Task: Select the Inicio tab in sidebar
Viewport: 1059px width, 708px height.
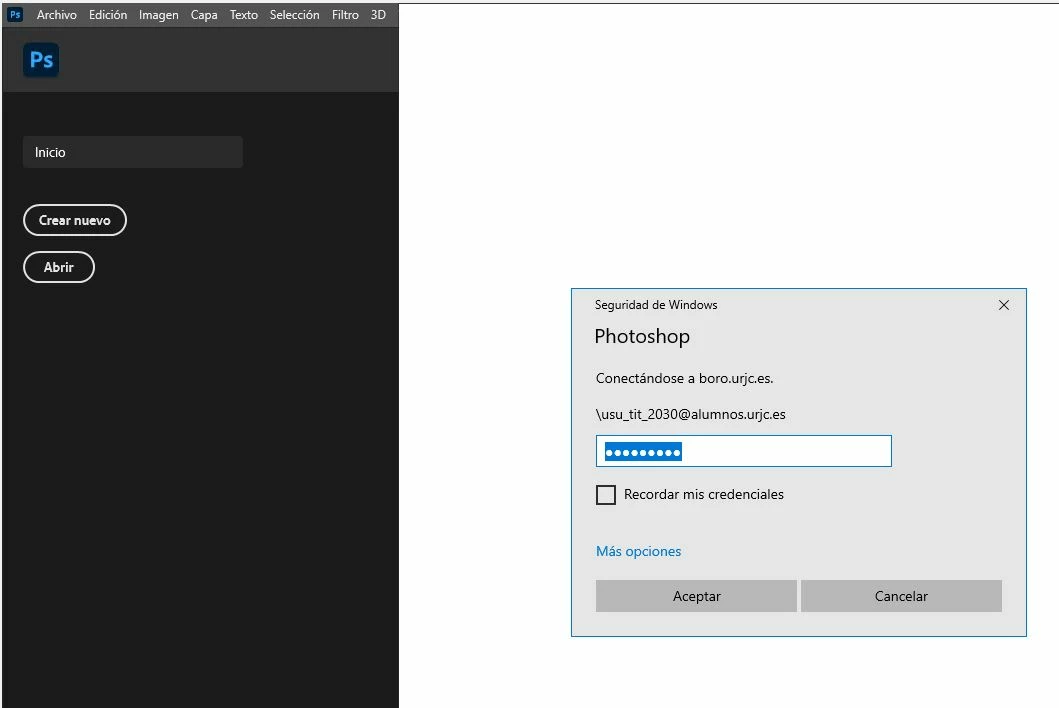Action: 132,152
